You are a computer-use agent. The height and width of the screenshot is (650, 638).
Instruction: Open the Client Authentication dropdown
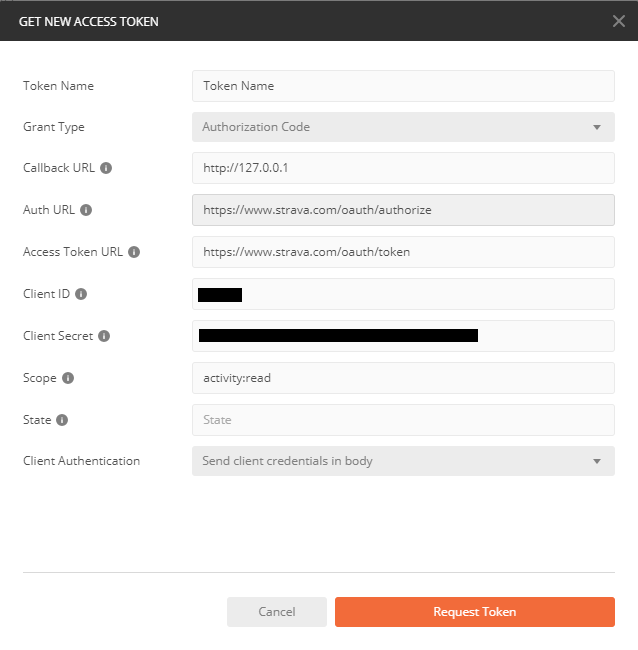403,461
